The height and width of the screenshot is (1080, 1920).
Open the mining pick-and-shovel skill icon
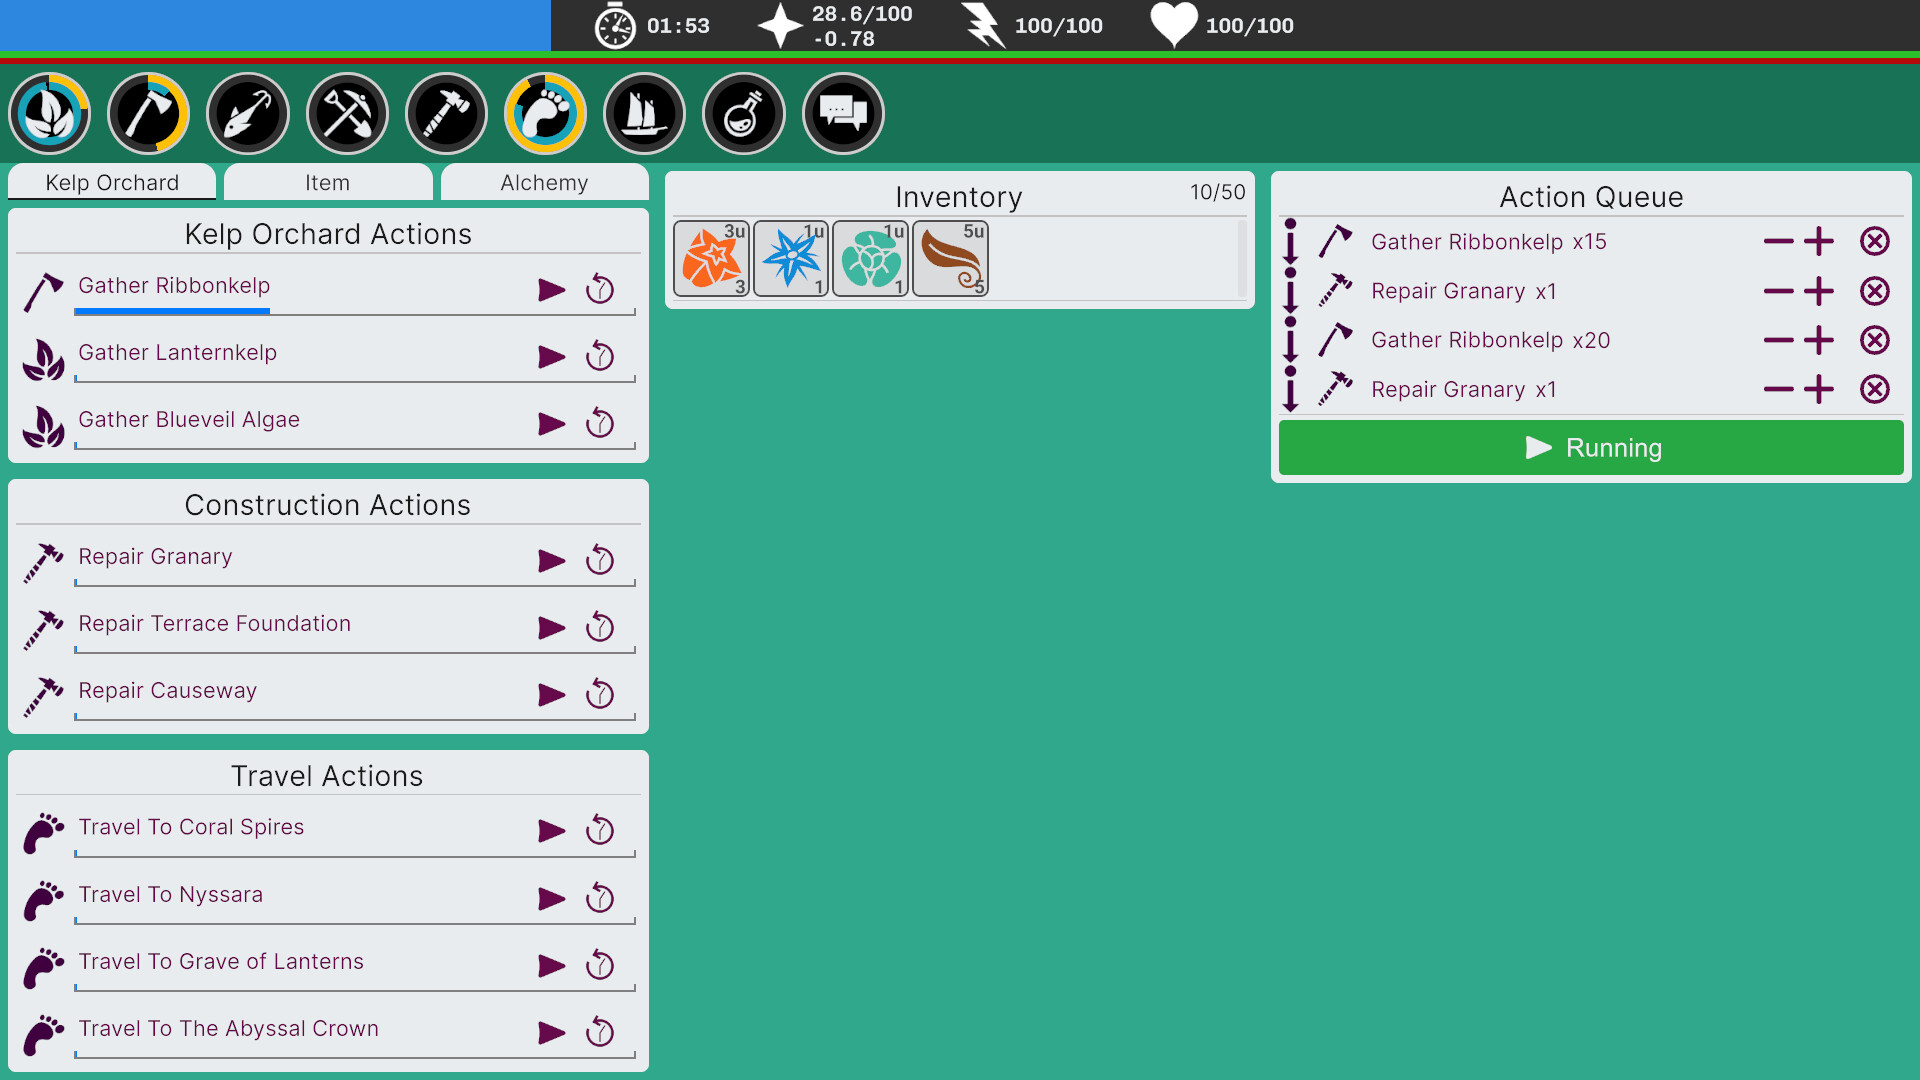(346, 114)
